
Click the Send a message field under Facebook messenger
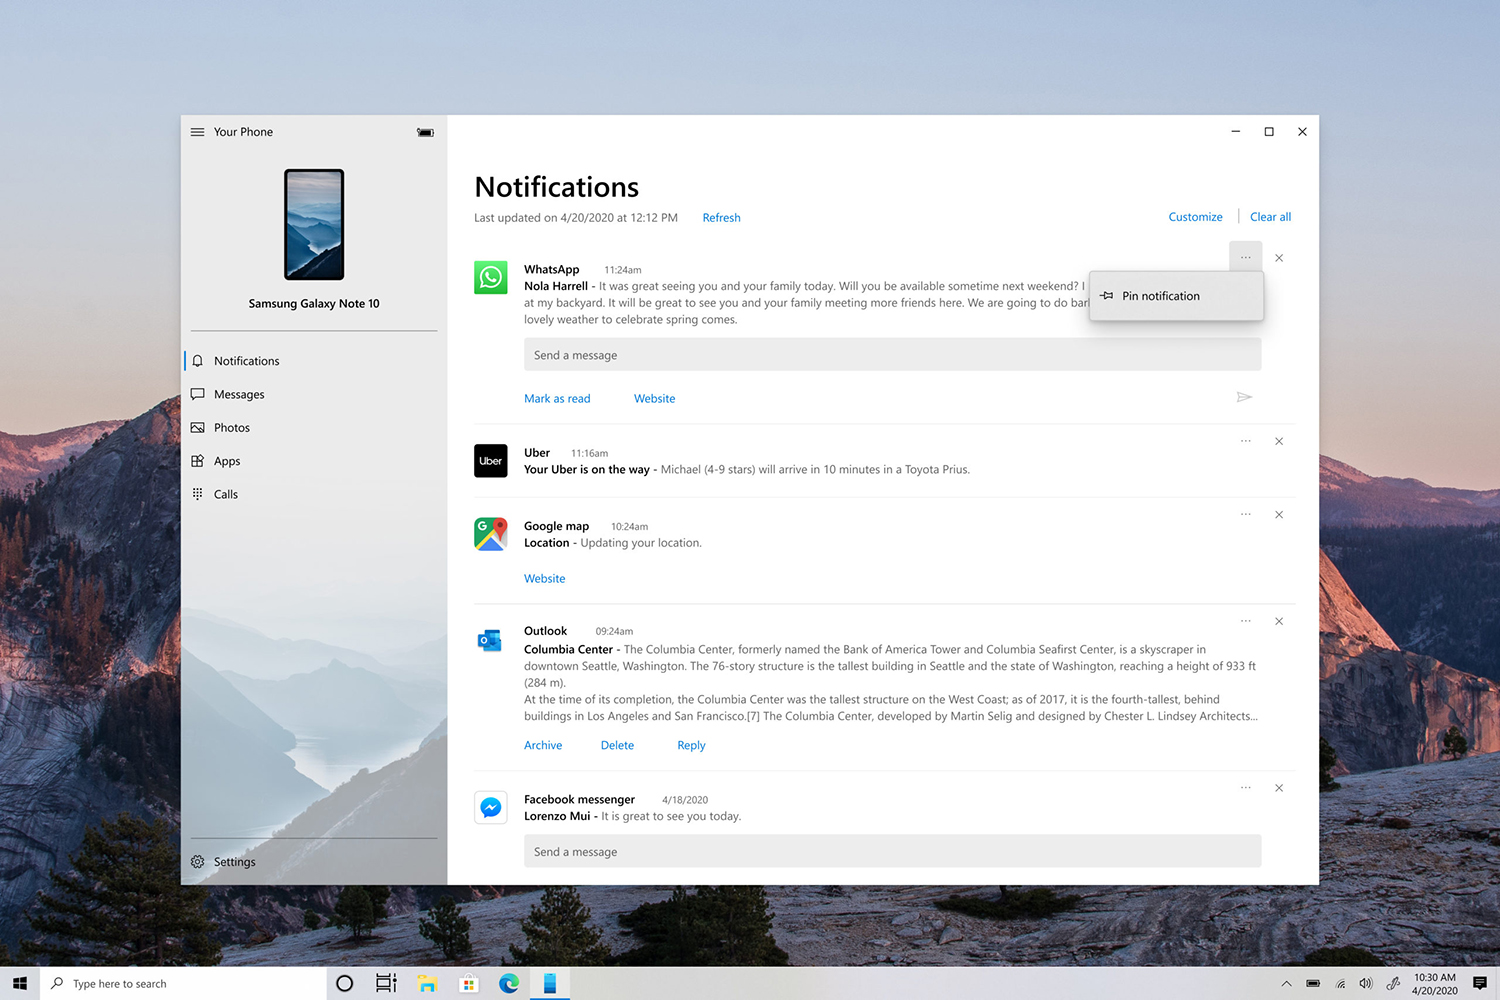coord(892,851)
